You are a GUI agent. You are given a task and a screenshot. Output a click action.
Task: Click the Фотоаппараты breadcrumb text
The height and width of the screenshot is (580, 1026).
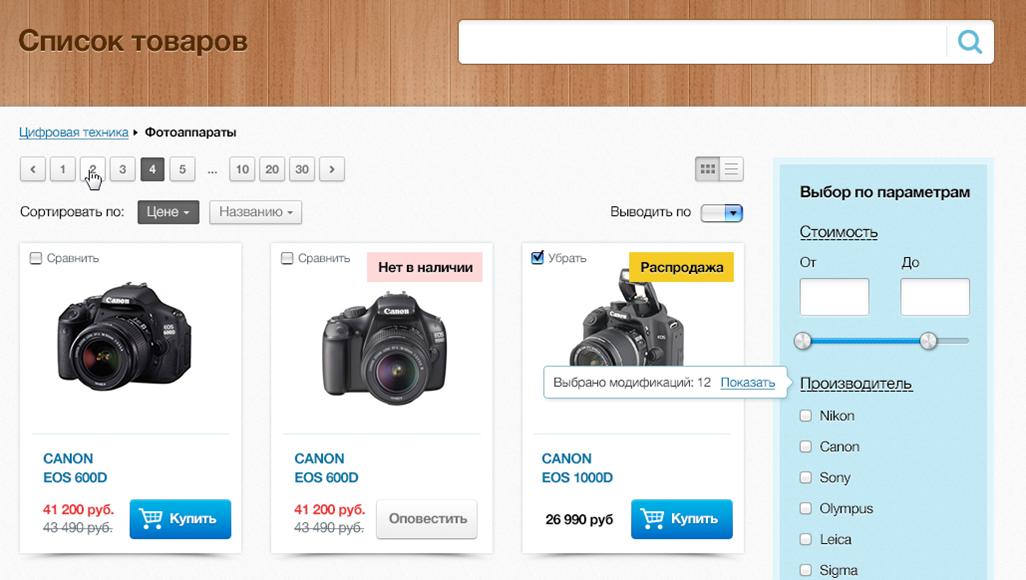pyautogui.click(x=190, y=132)
